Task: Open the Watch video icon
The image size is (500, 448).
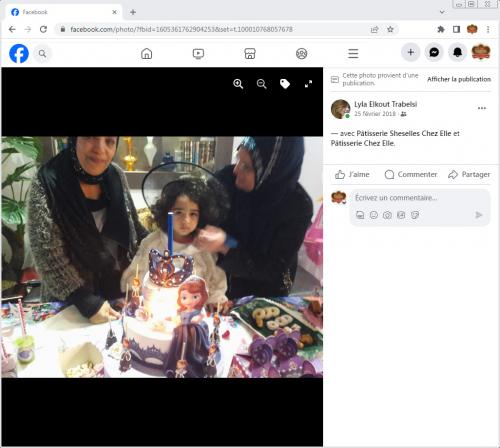Action: tap(198, 53)
